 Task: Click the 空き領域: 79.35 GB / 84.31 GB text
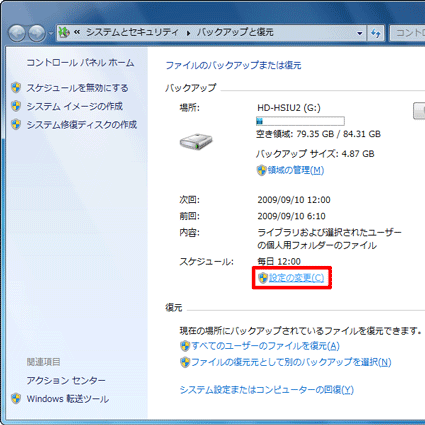[x=318, y=134]
